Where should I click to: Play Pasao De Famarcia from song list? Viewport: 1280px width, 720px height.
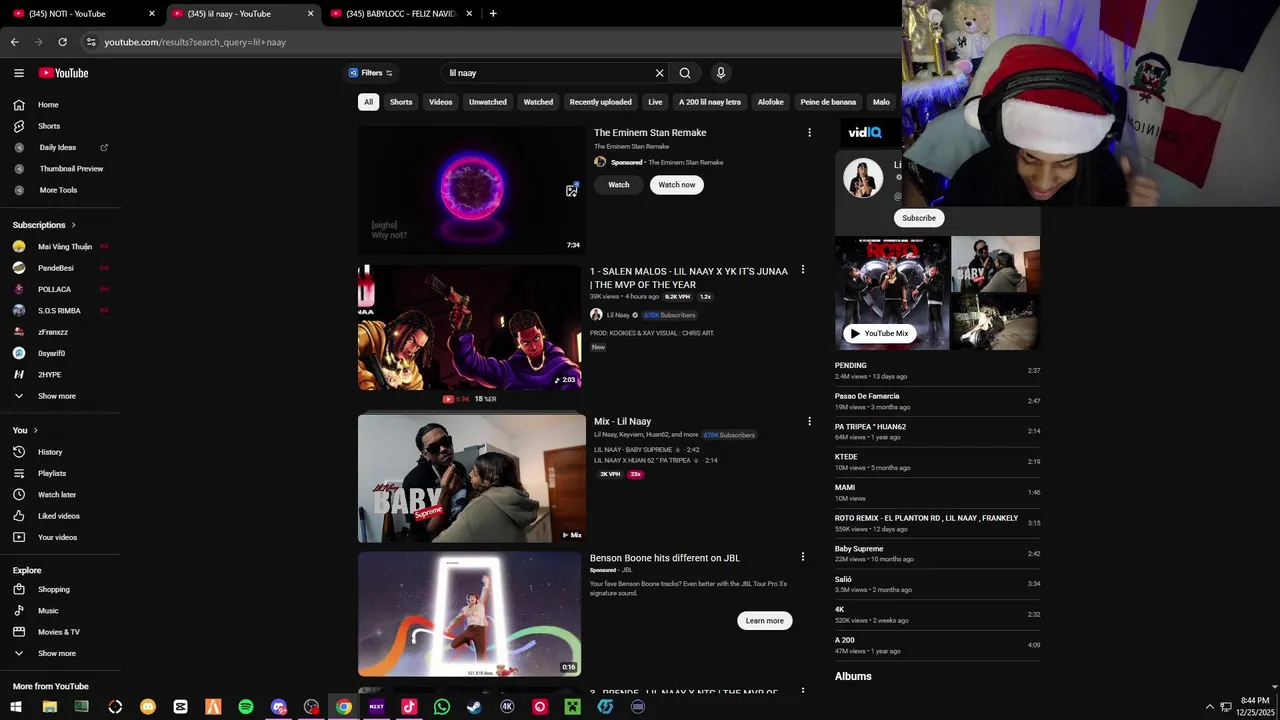point(937,401)
